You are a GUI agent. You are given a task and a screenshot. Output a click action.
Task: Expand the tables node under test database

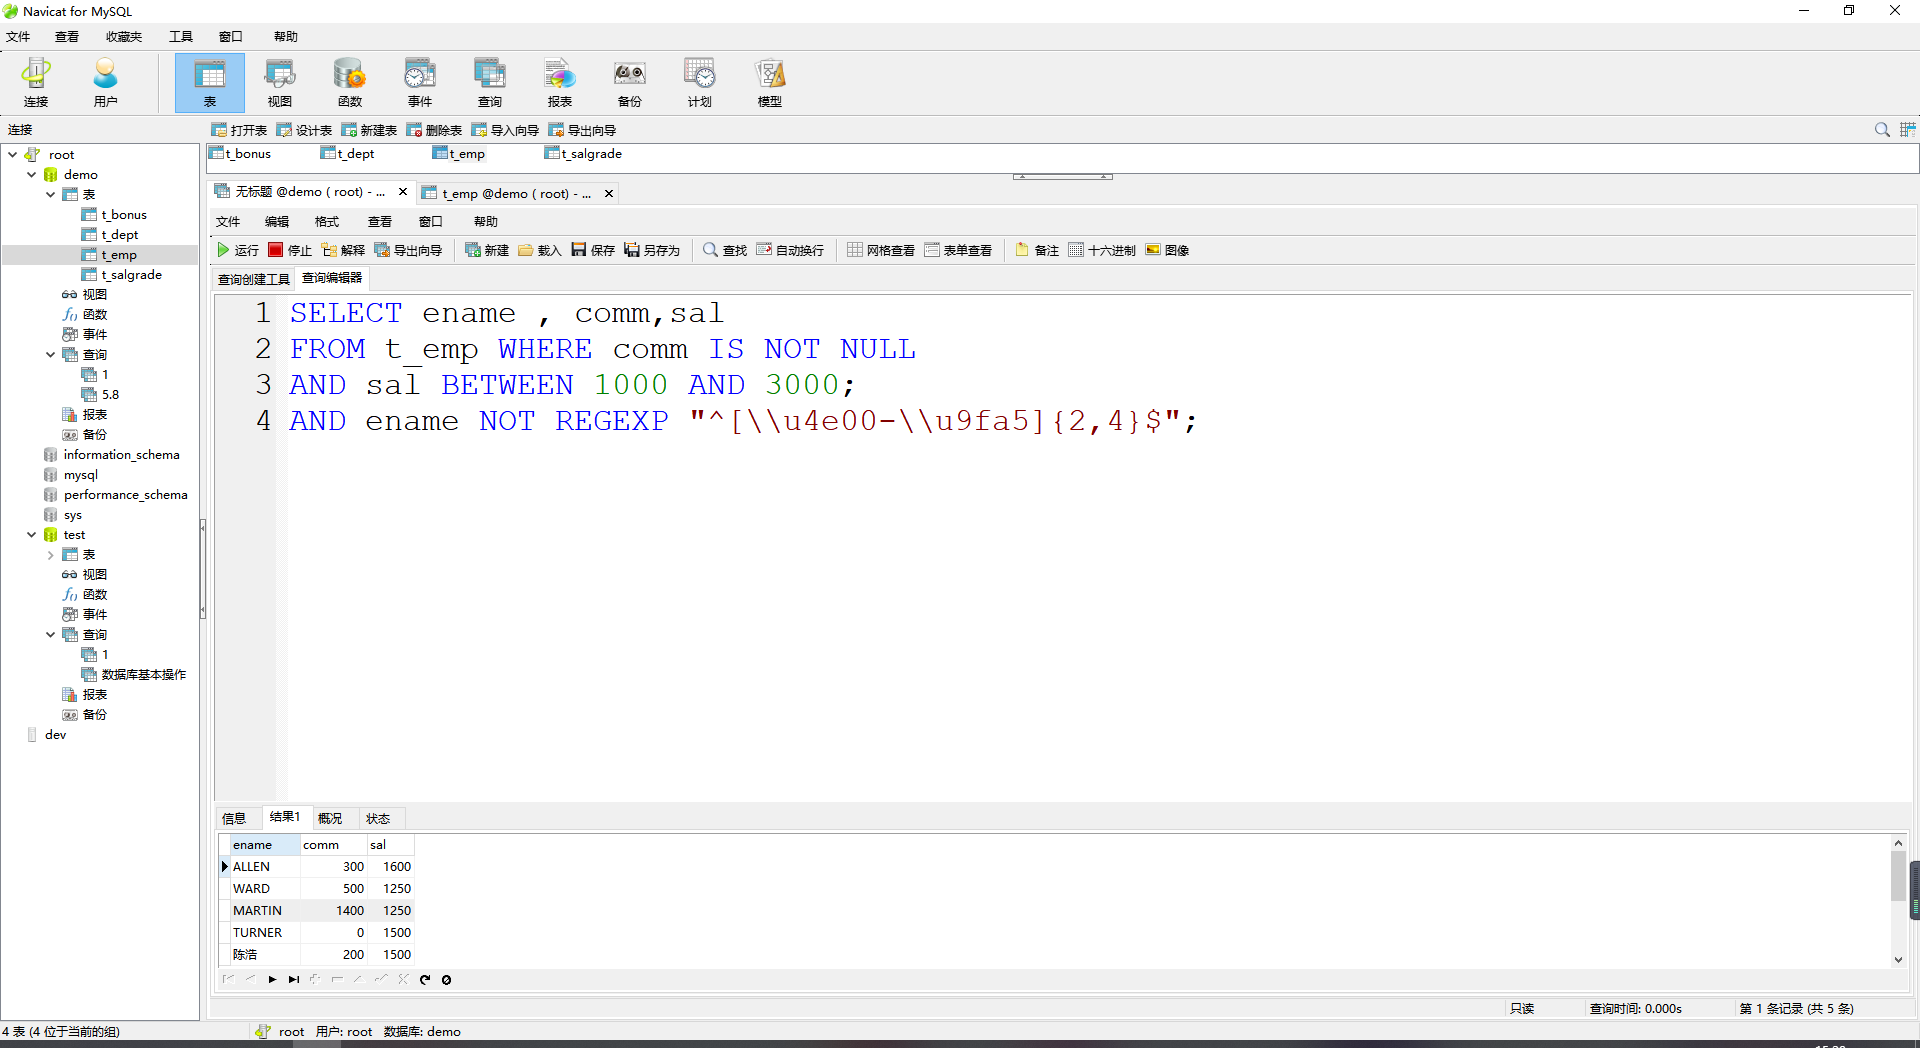pyautogui.click(x=50, y=555)
